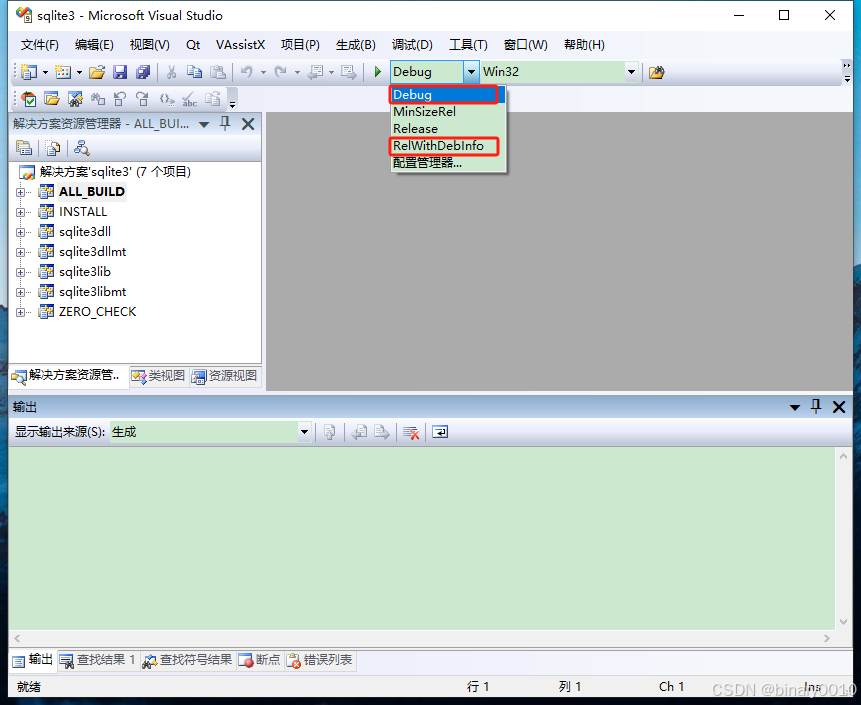The height and width of the screenshot is (705, 861).
Task: Open the solution configuration Debug dropdown arrow
Action: pyautogui.click(x=471, y=72)
